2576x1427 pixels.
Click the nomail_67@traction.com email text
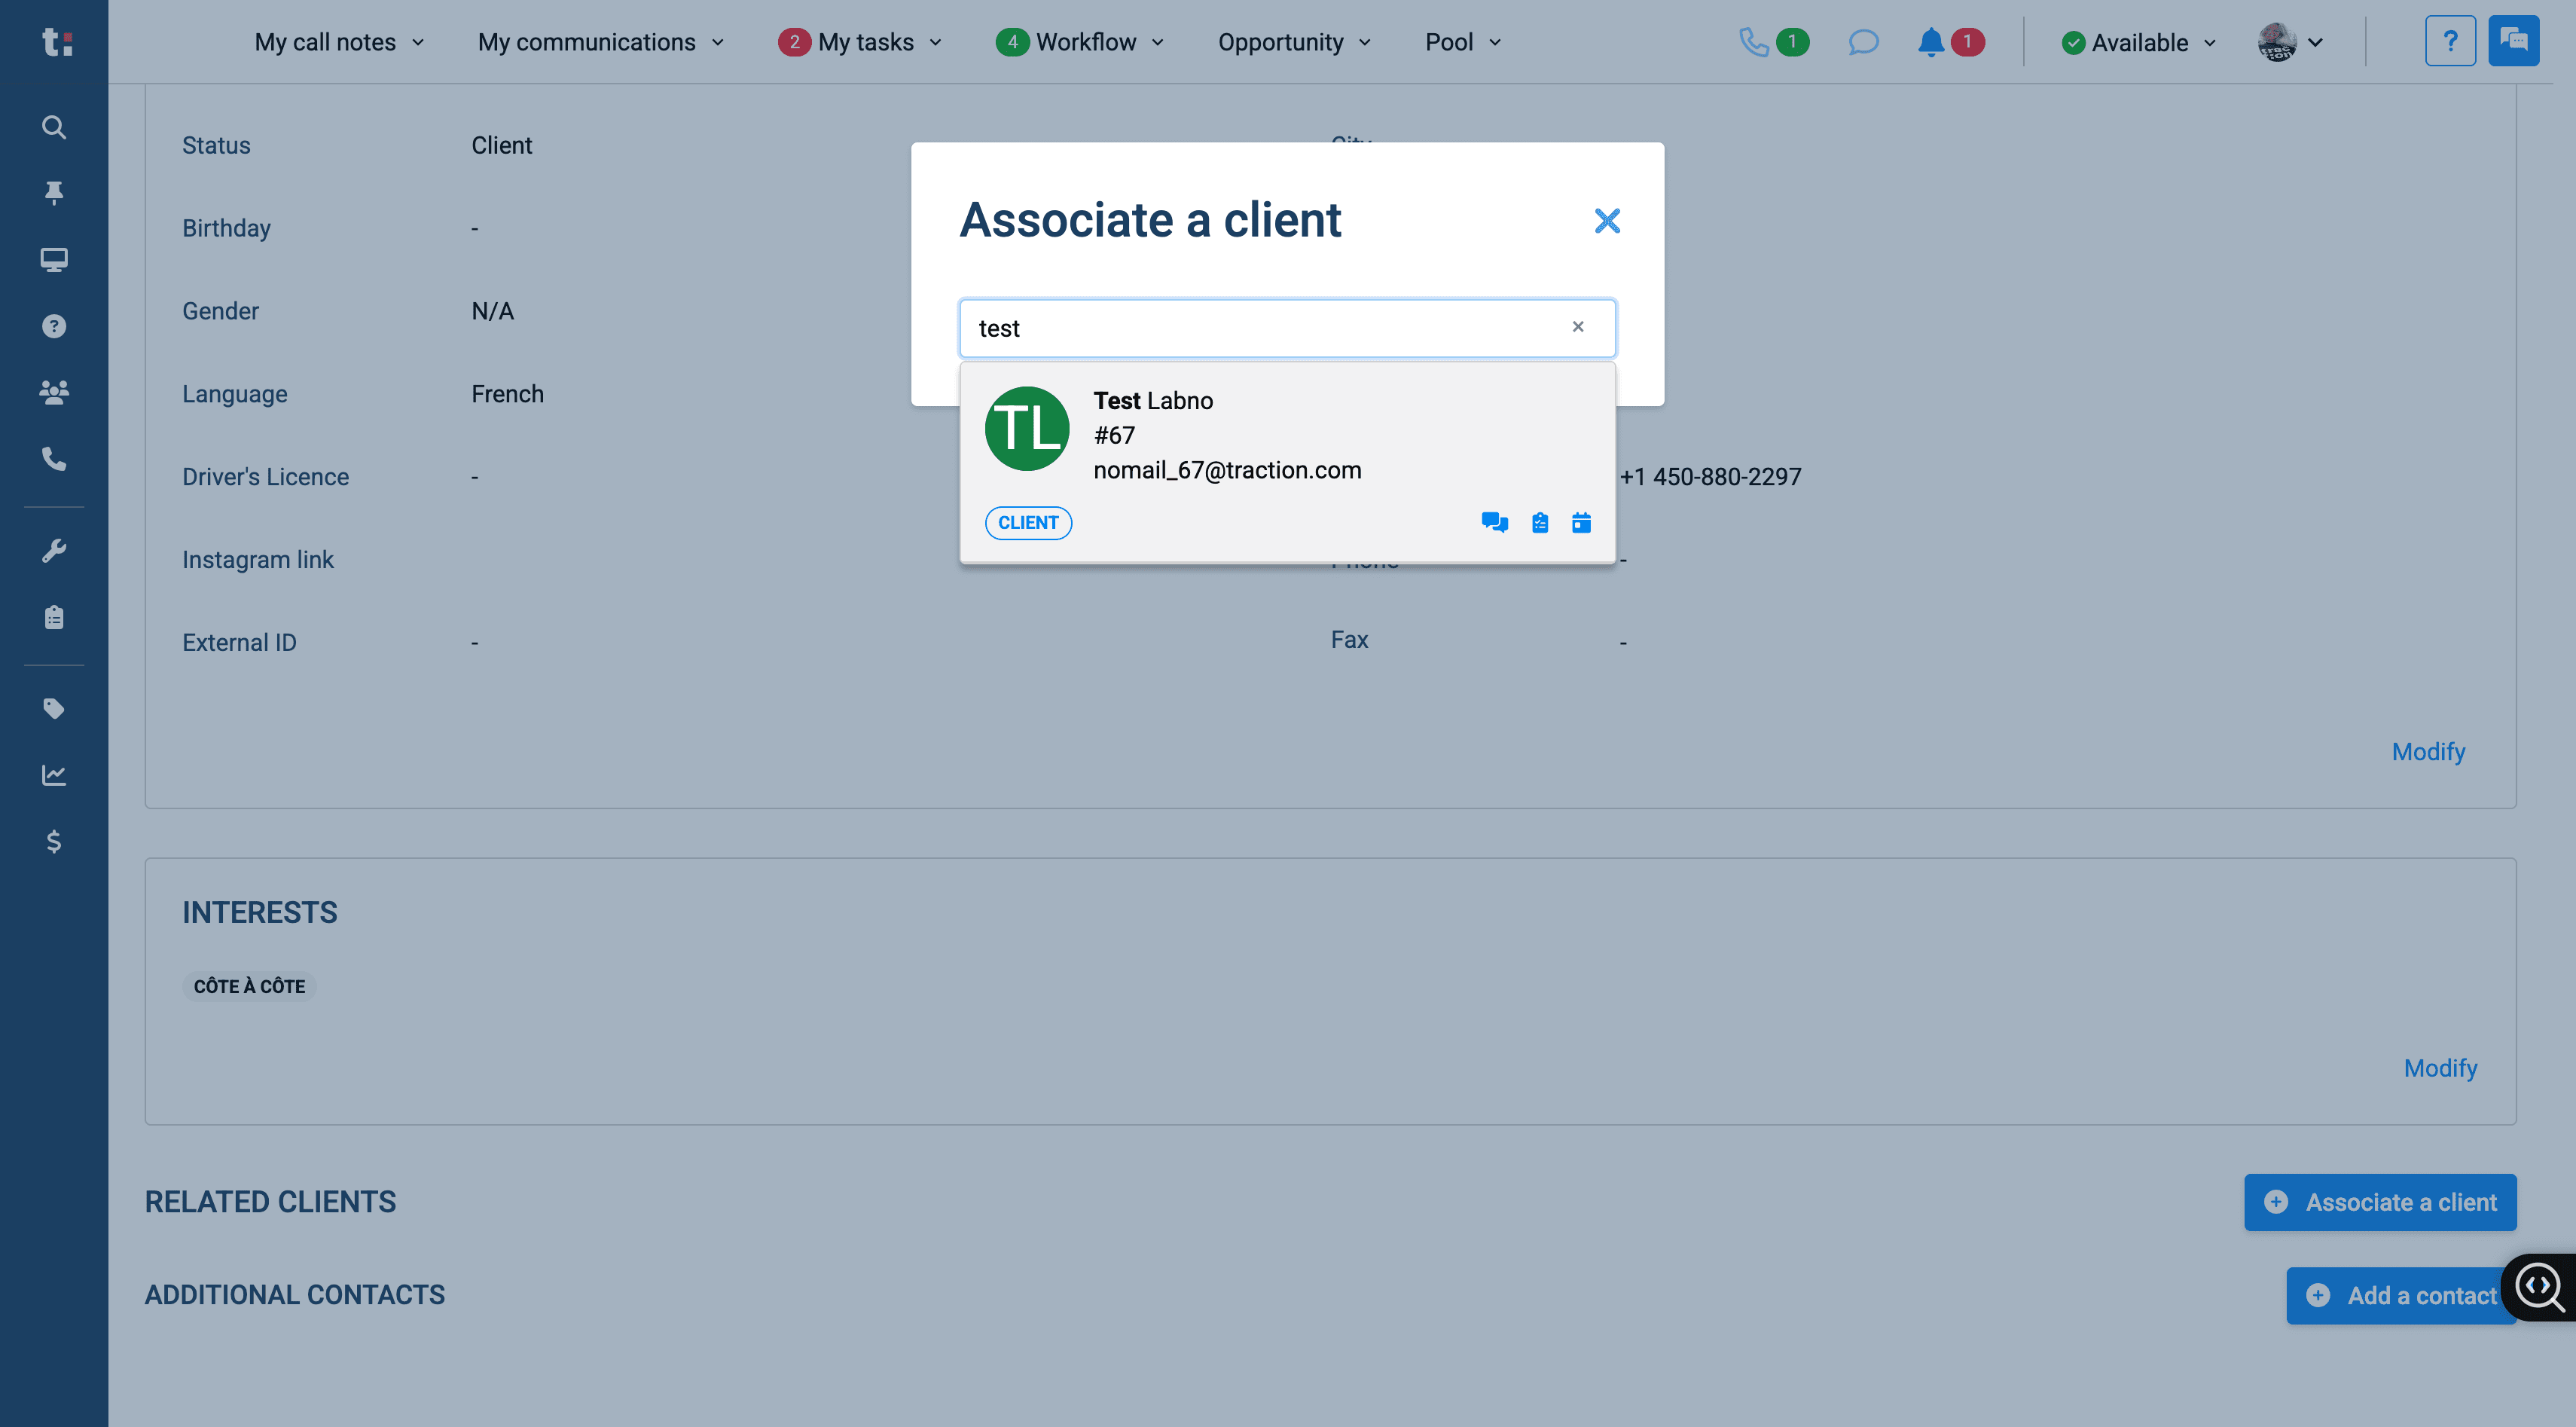(x=1227, y=470)
